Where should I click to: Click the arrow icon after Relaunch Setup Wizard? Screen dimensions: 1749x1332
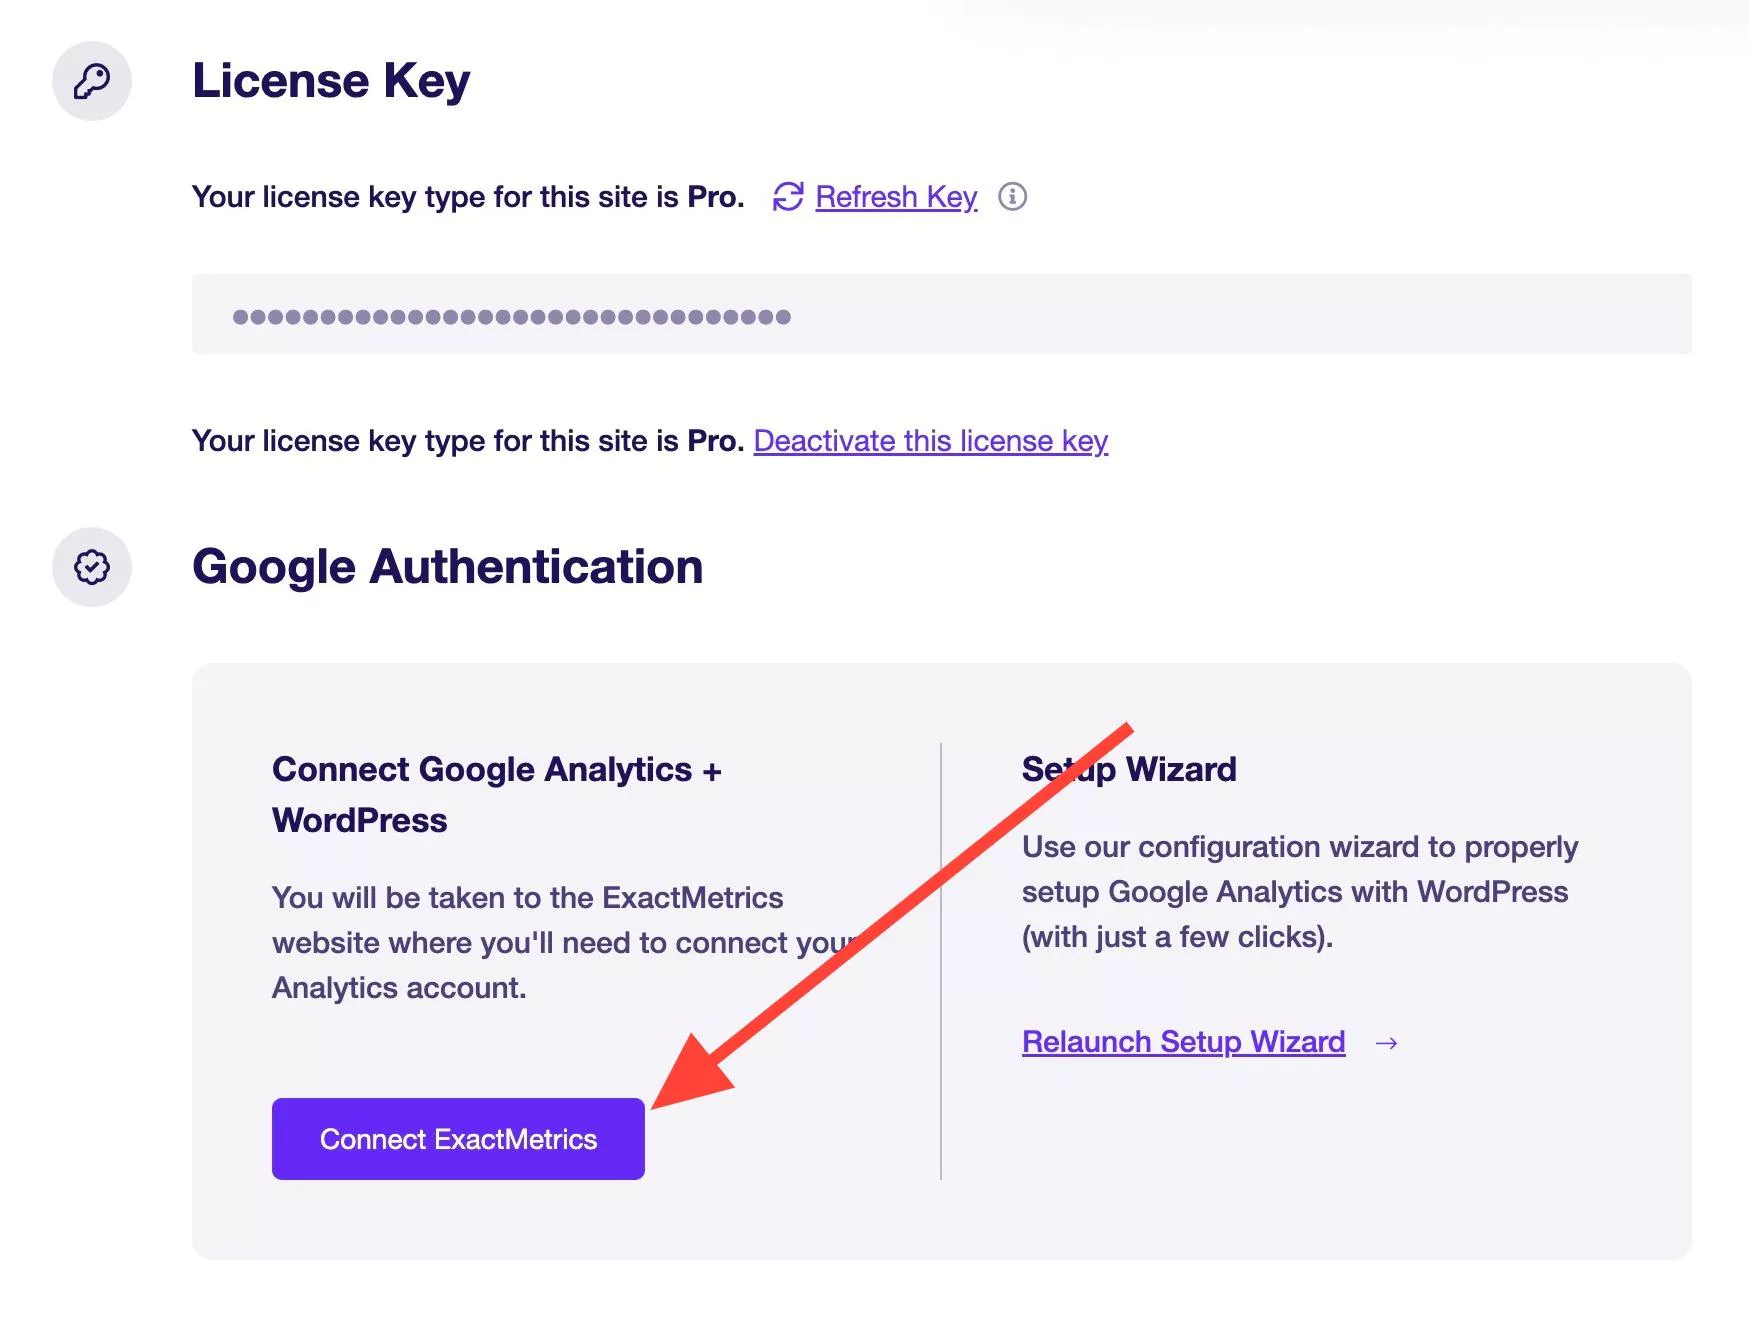tap(1386, 1043)
